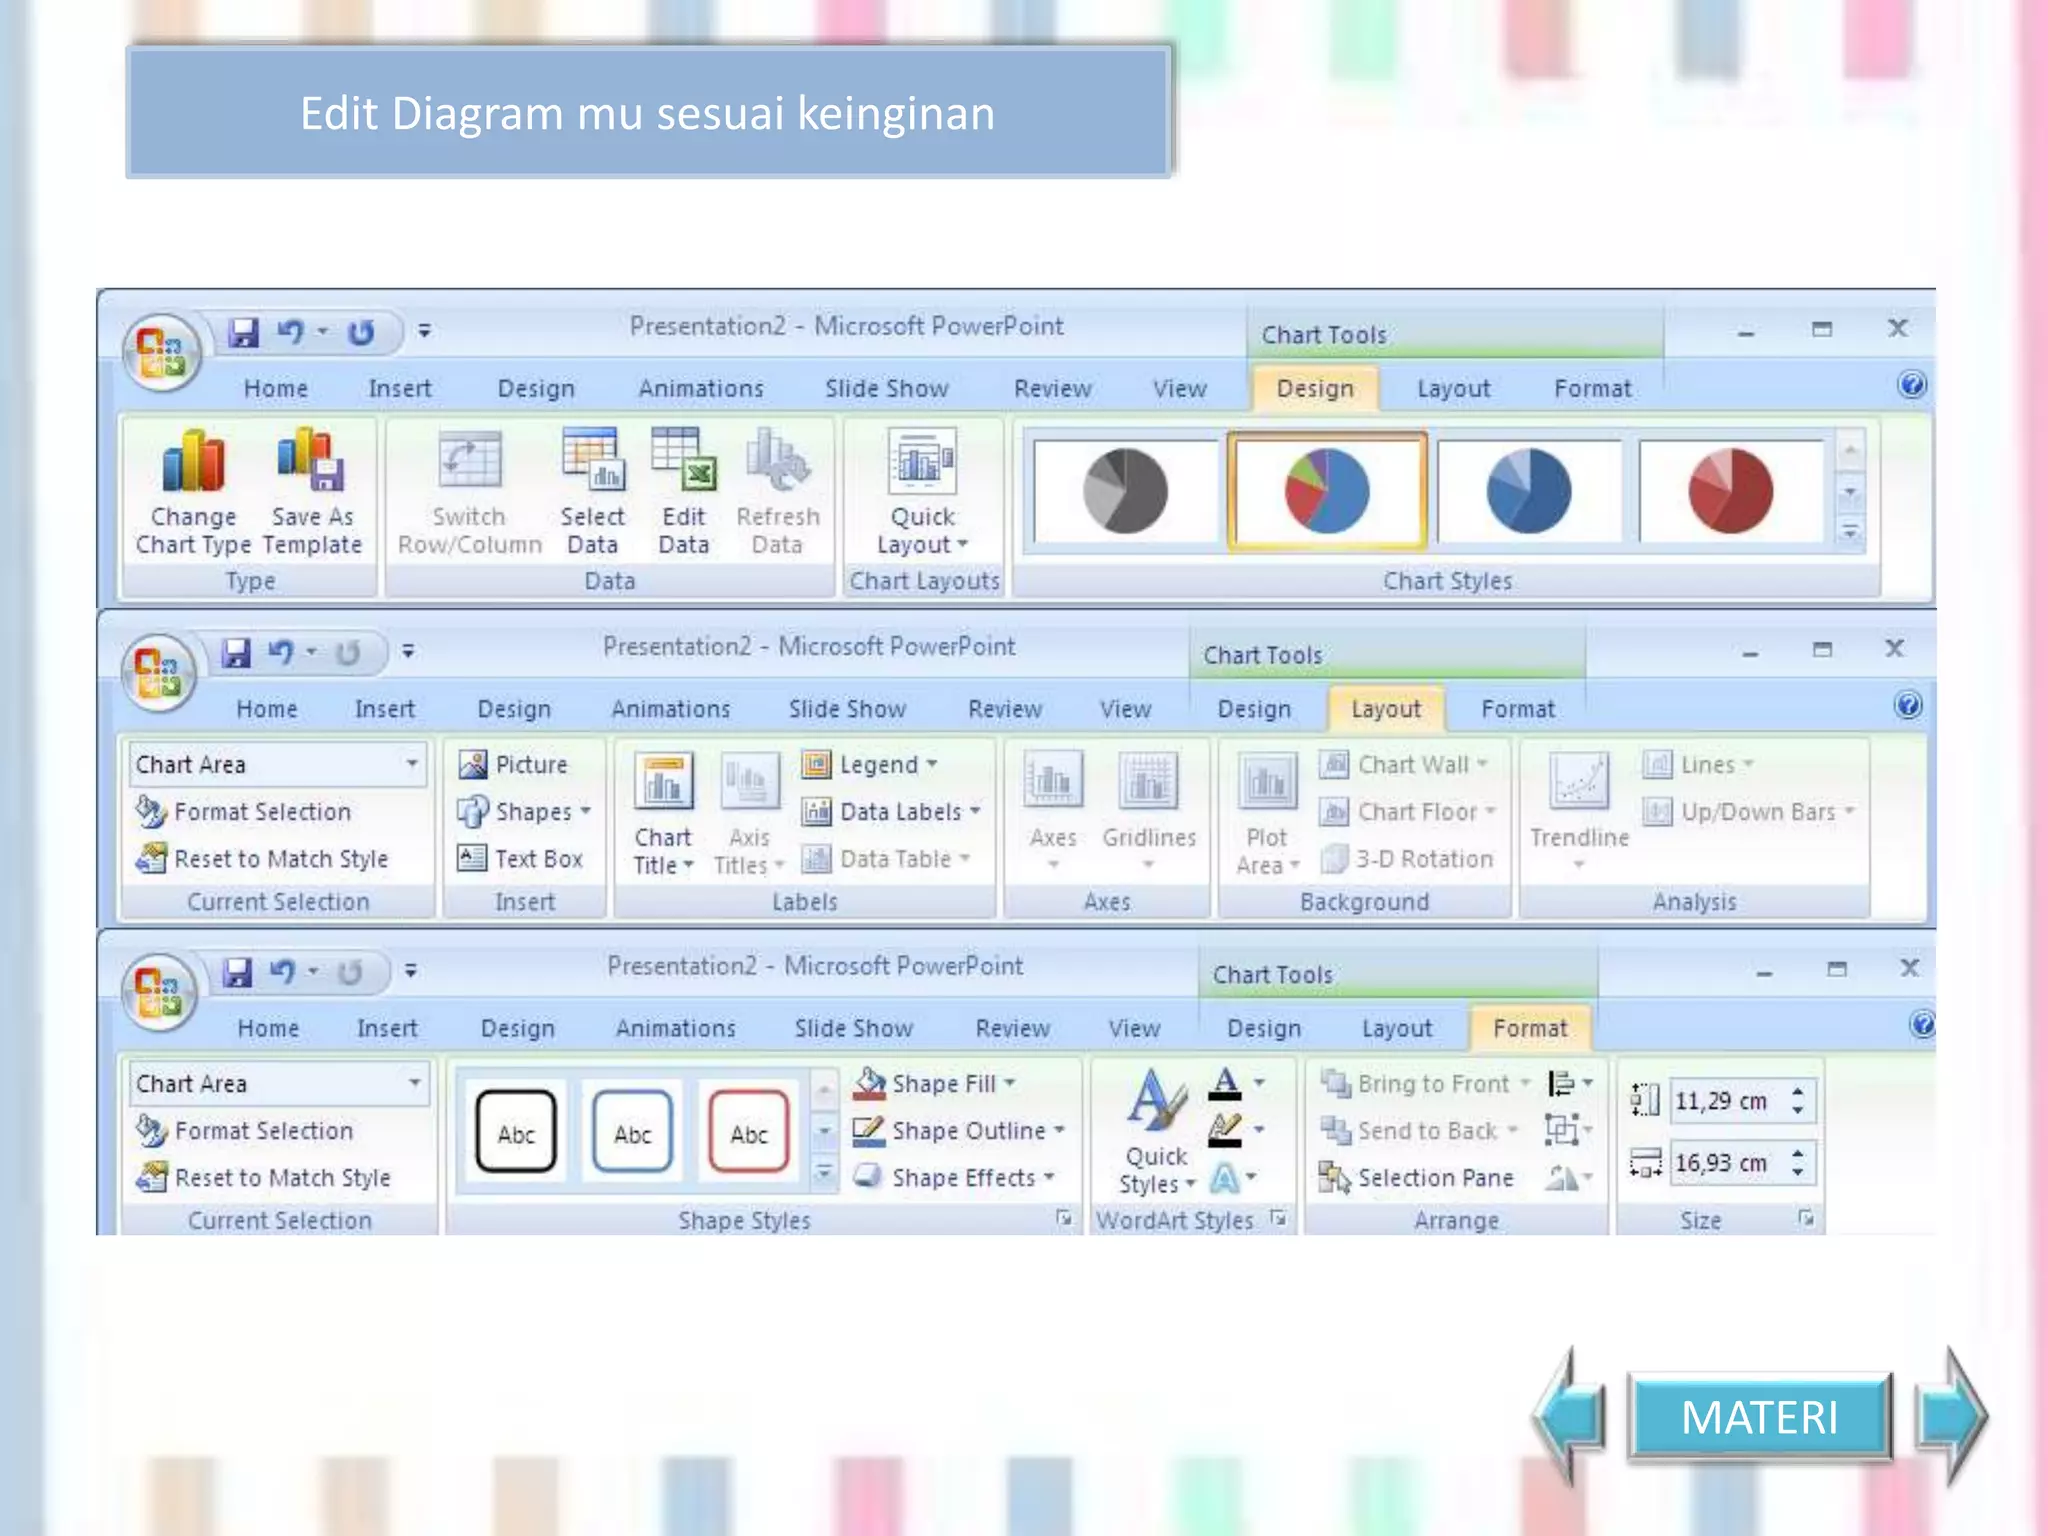Click the Lines option
Image resolution: width=2048 pixels, height=1536 pixels.
[x=1699, y=765]
